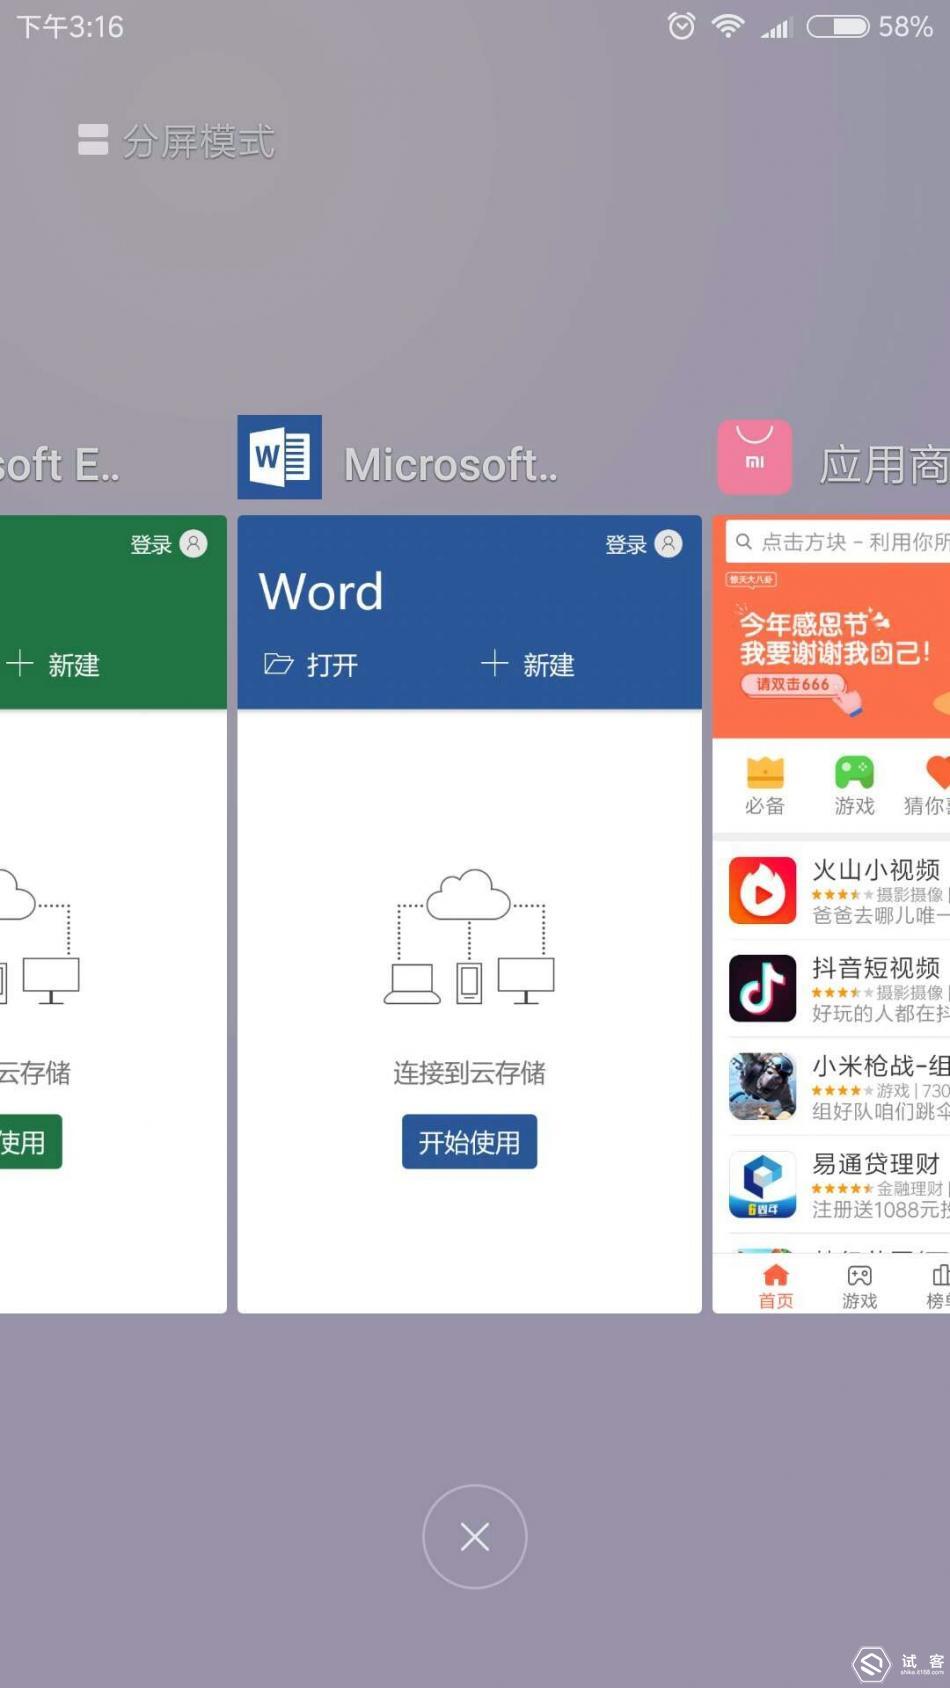Open 游戏 gamepad category icon
950x1688 pixels.
tap(854, 786)
